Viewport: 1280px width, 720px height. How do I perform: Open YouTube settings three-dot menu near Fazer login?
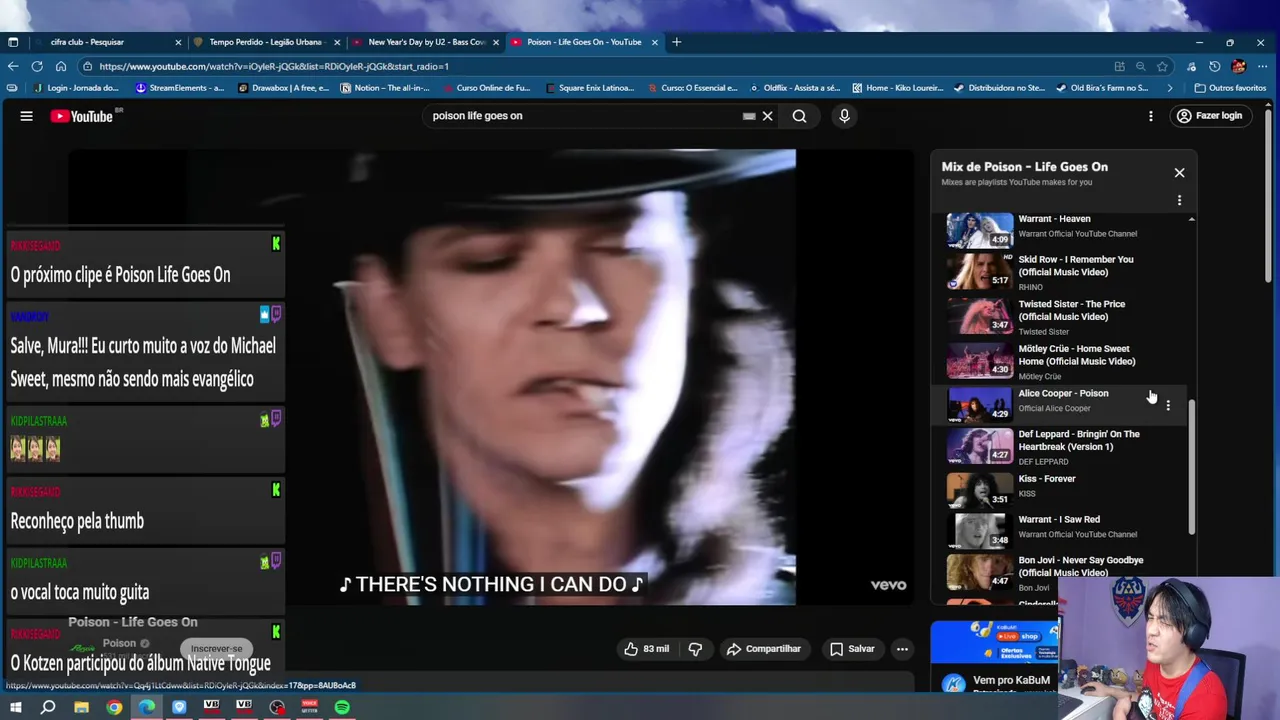pyautogui.click(x=1150, y=116)
